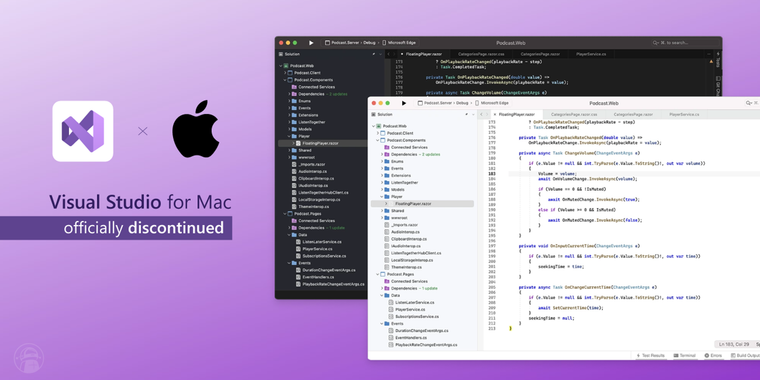Viewport: 760px width, 380px height.
Task: Collapse Podcast.Components project in light window
Action: [x=378, y=140]
